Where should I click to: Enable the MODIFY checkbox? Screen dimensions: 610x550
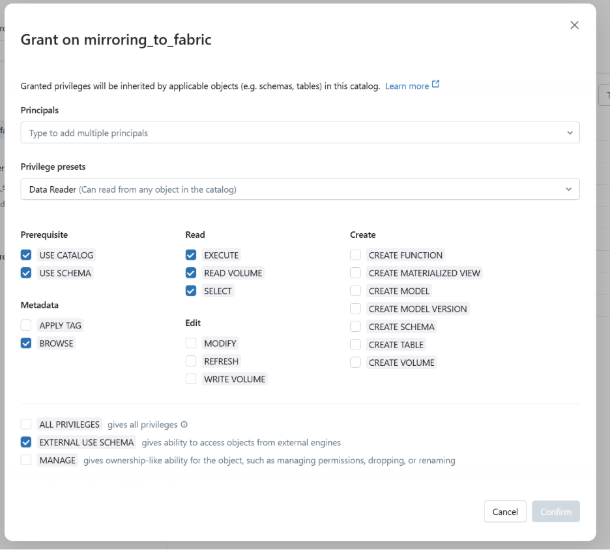click(191, 343)
